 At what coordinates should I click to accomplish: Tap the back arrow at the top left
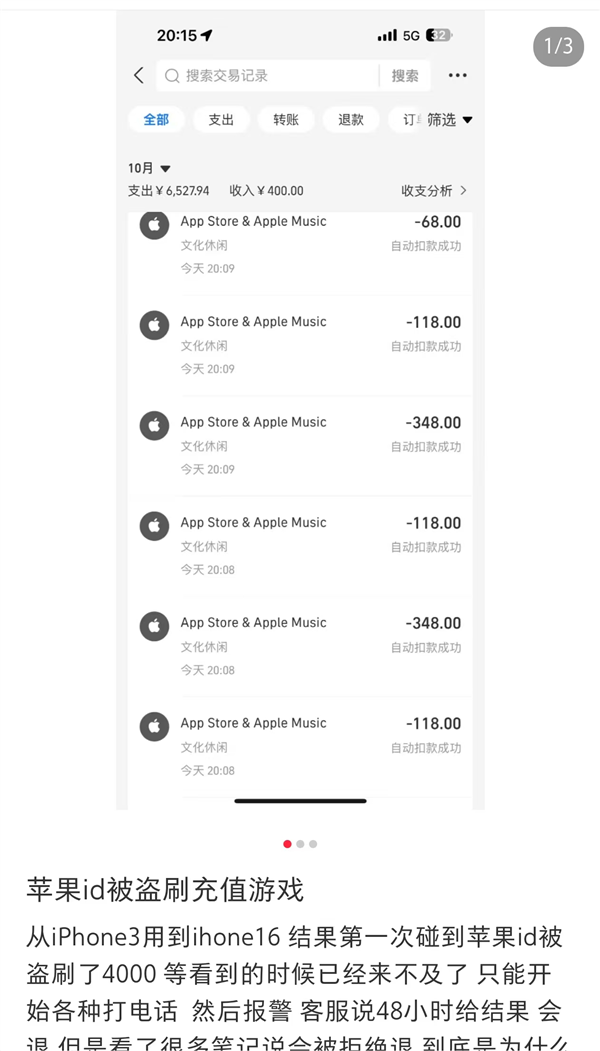click(x=139, y=75)
